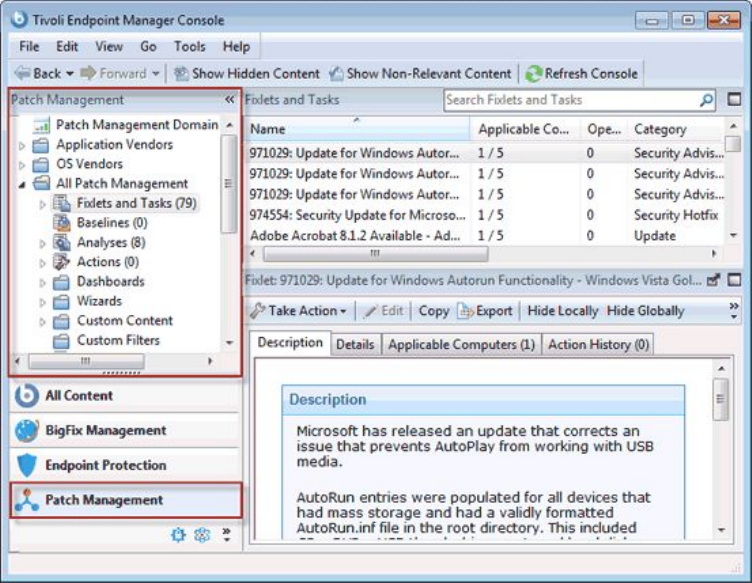The image size is (752, 583).
Task: Click the OS Vendors folder icon
Action: click(x=41, y=164)
